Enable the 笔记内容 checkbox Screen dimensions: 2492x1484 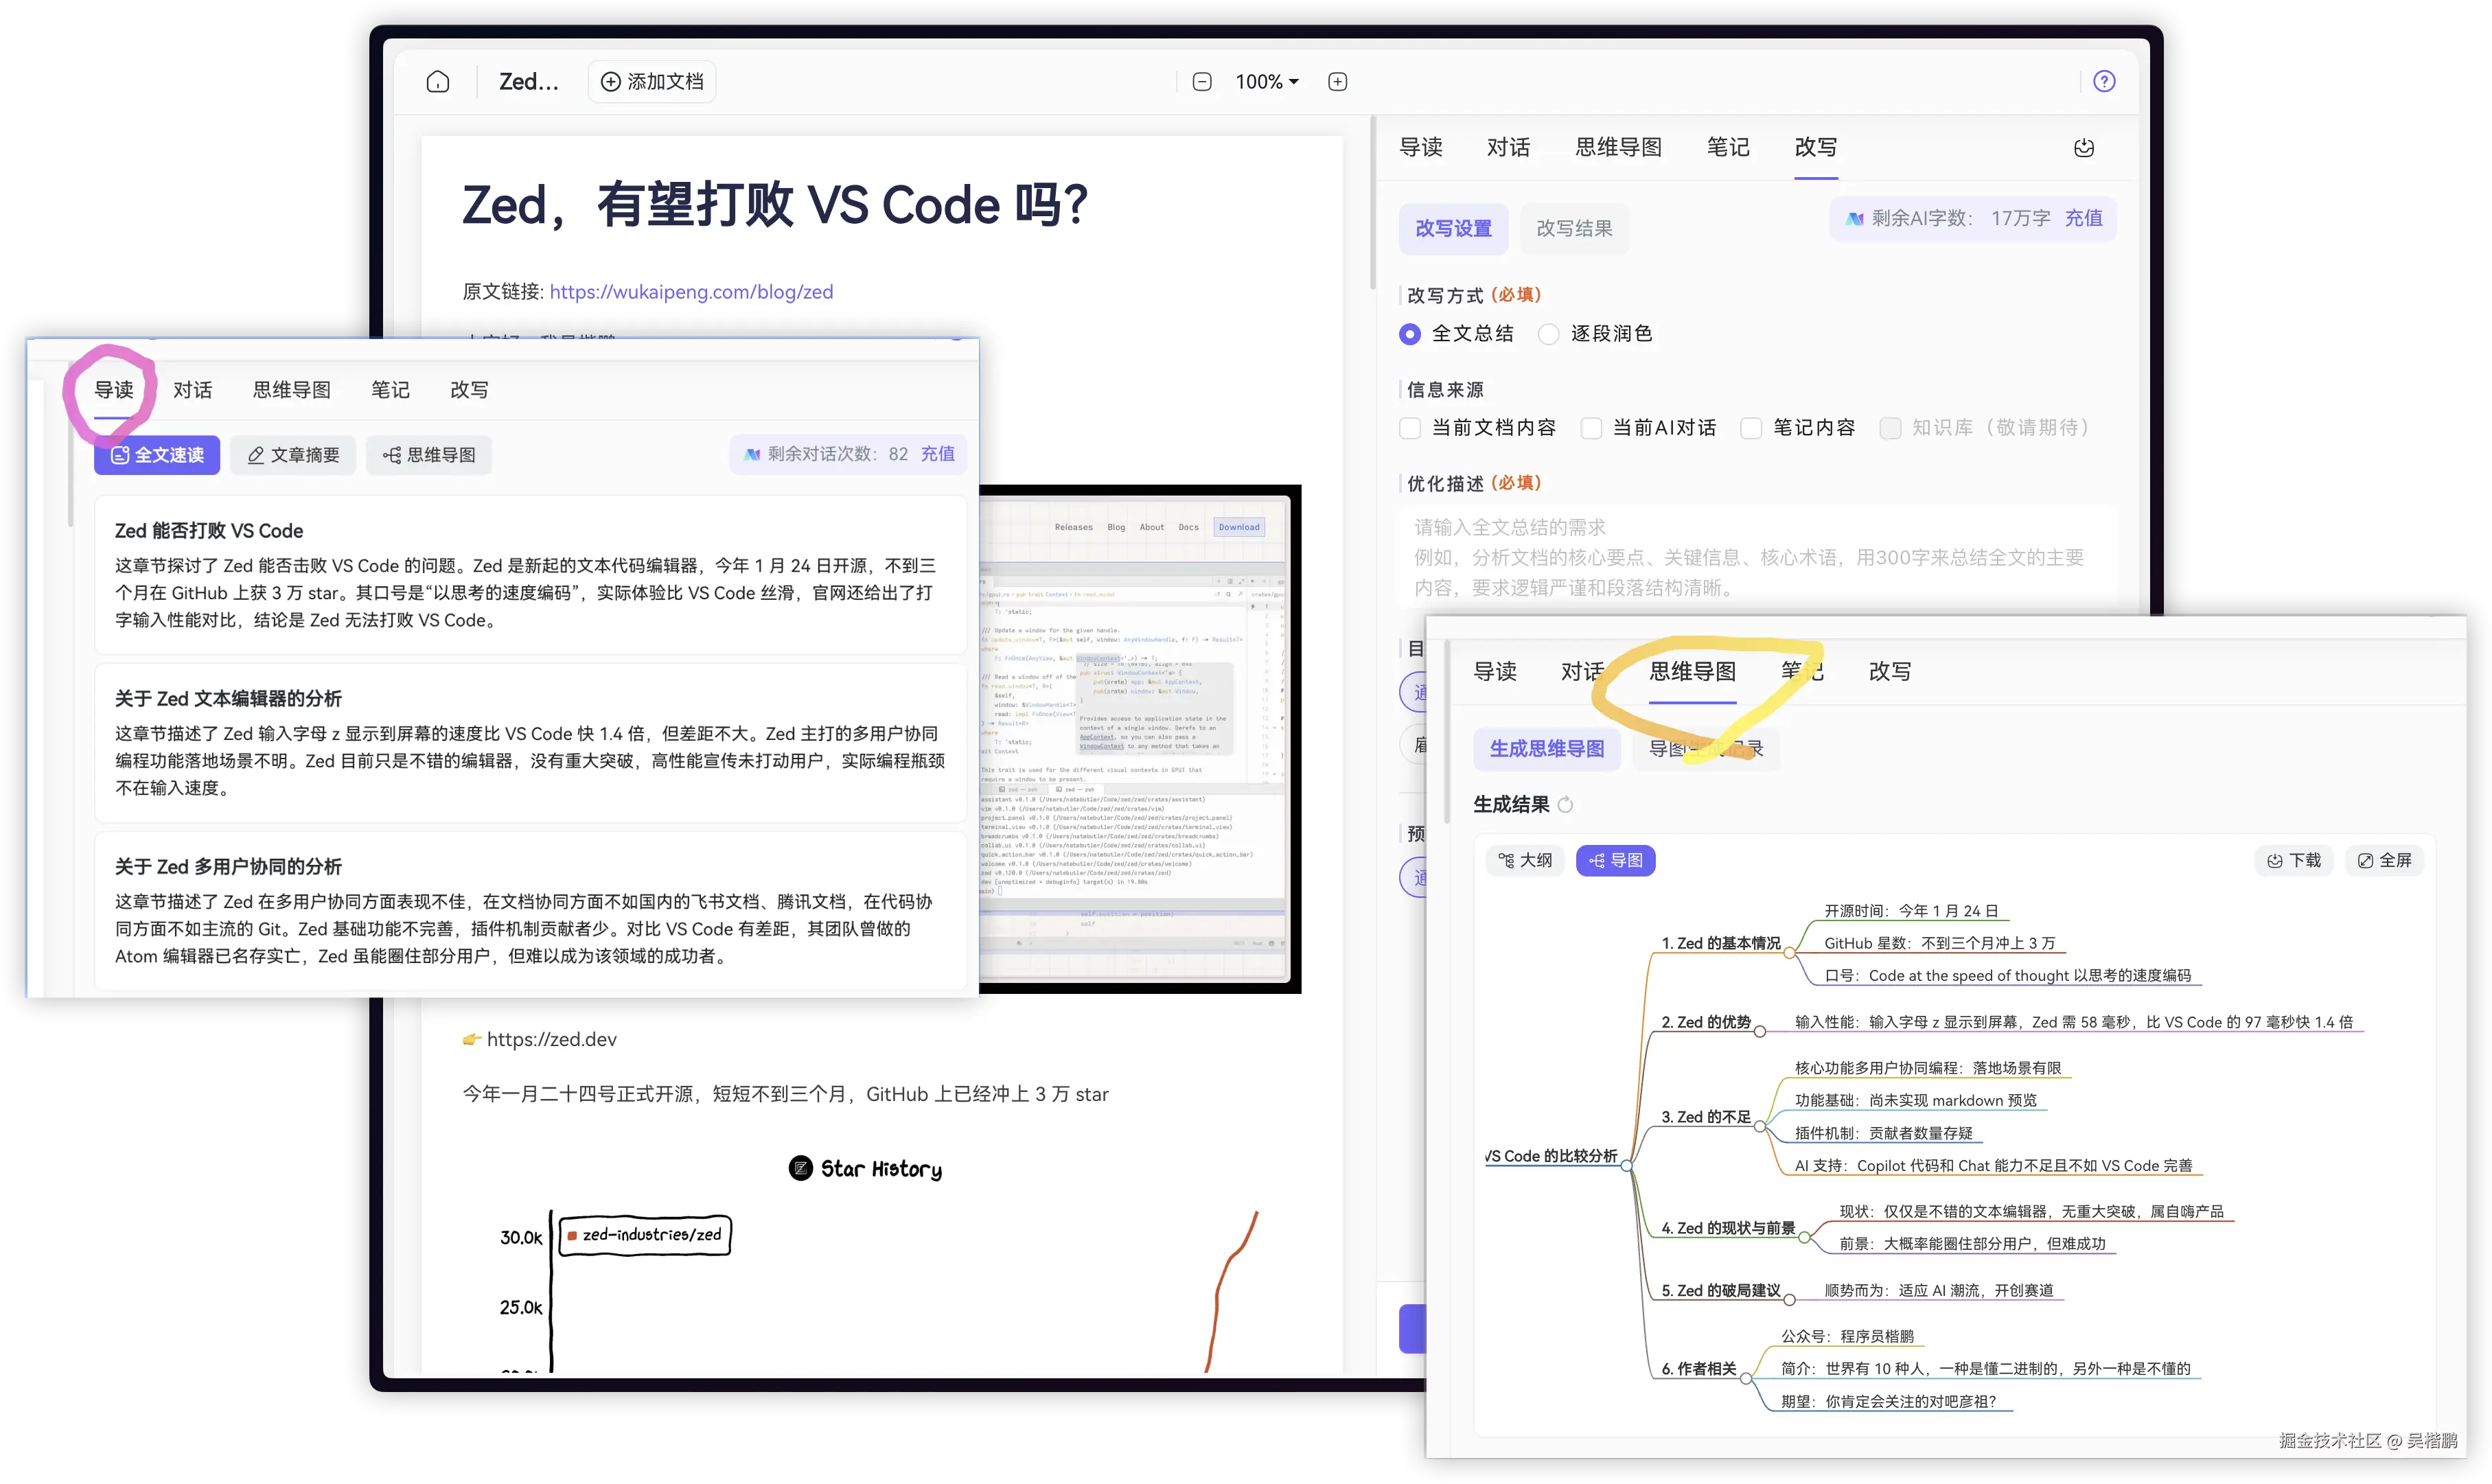(1751, 428)
